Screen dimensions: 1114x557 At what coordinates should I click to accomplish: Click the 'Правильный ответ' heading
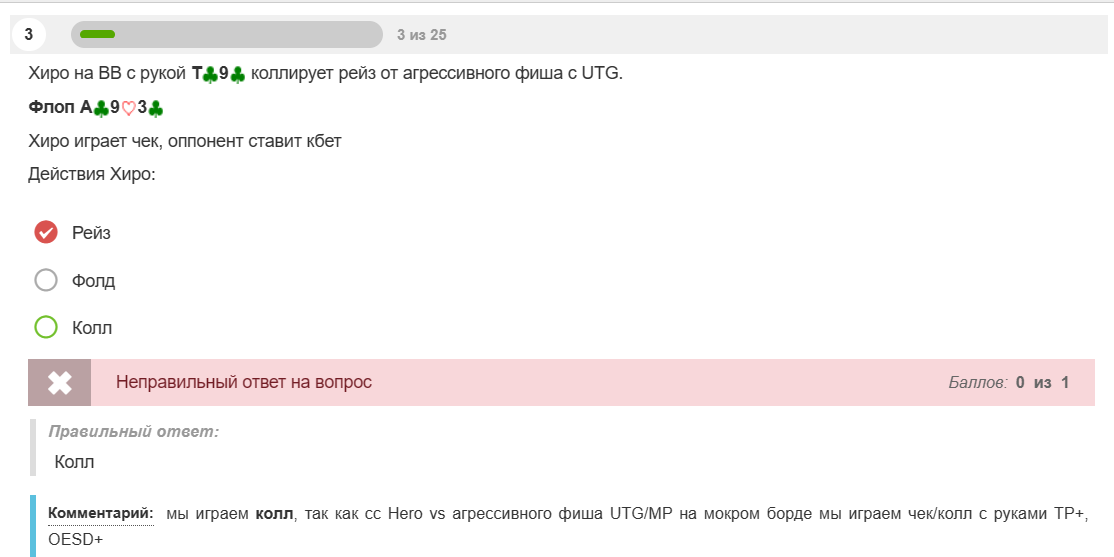tap(134, 431)
